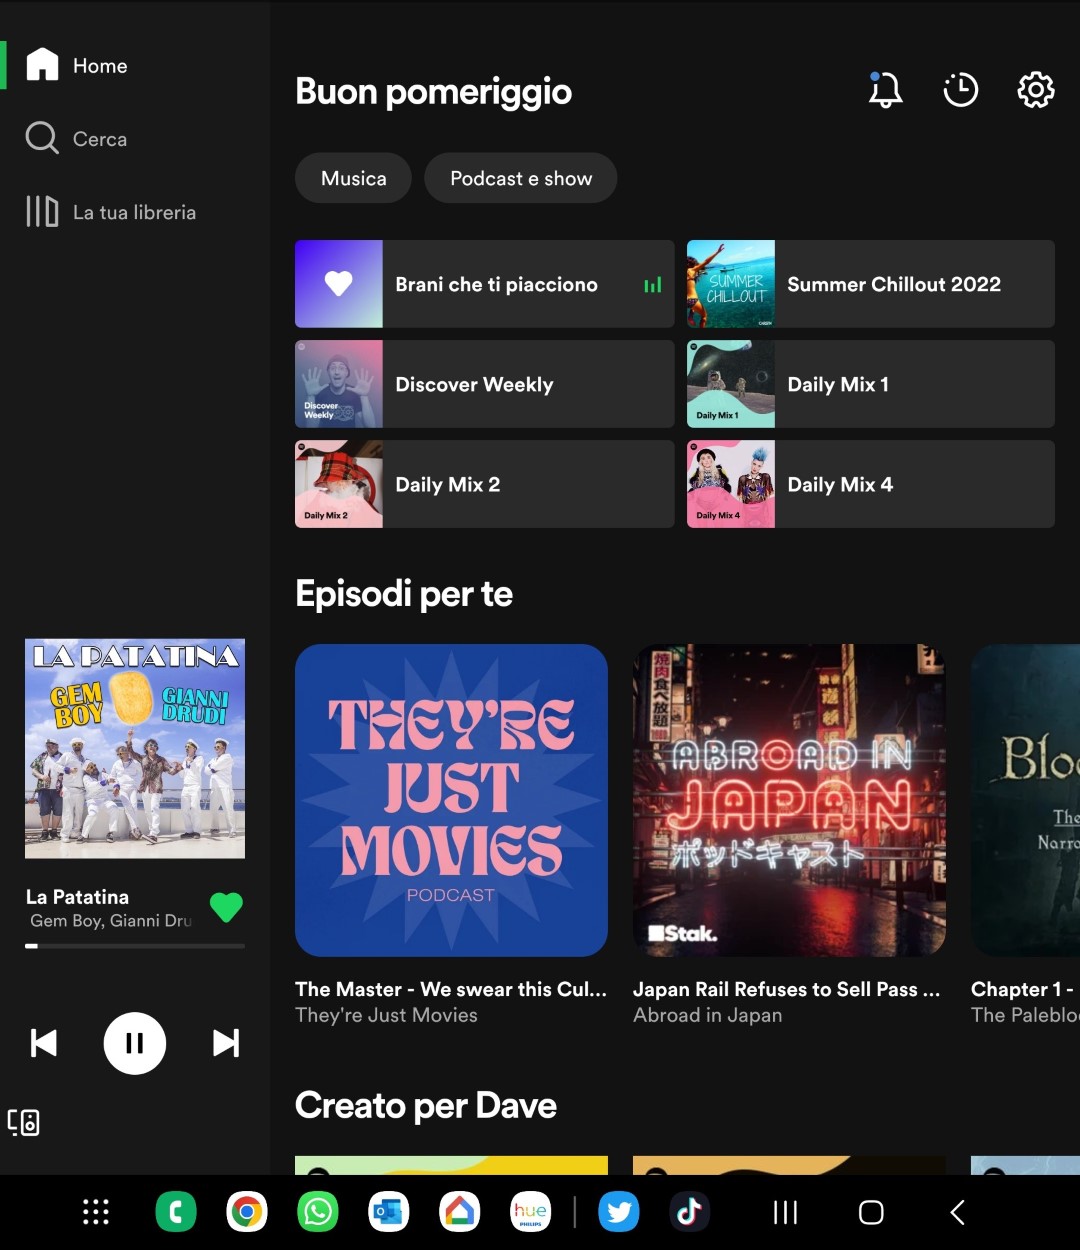Open Abroad in Japan podcast cover
This screenshot has height=1250, width=1080.
[x=789, y=800]
